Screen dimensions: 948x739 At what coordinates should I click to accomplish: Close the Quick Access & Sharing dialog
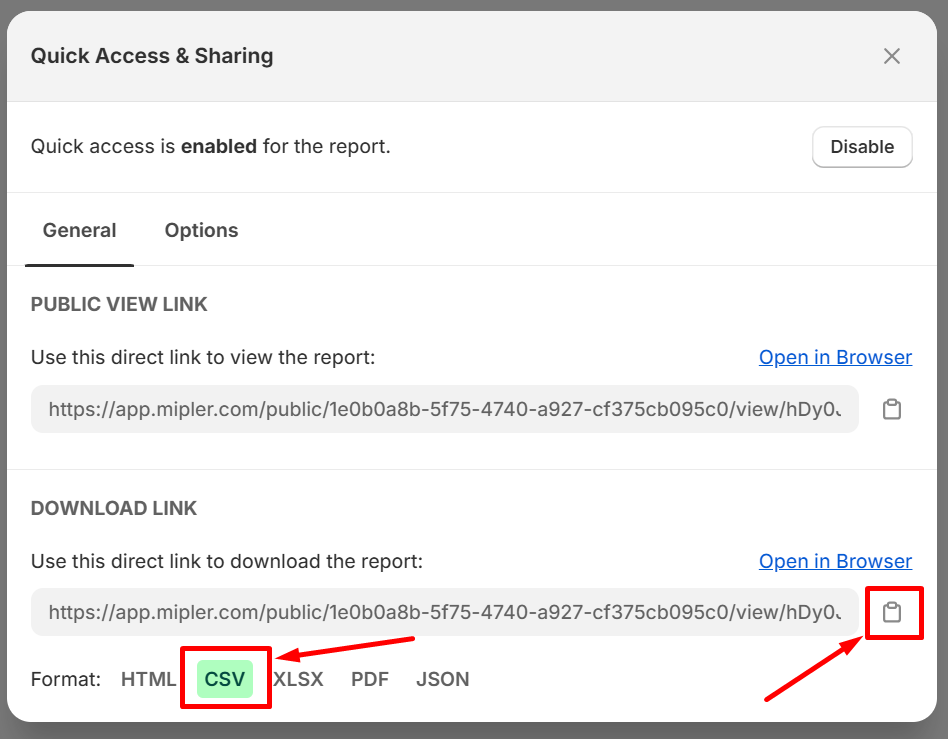891,57
